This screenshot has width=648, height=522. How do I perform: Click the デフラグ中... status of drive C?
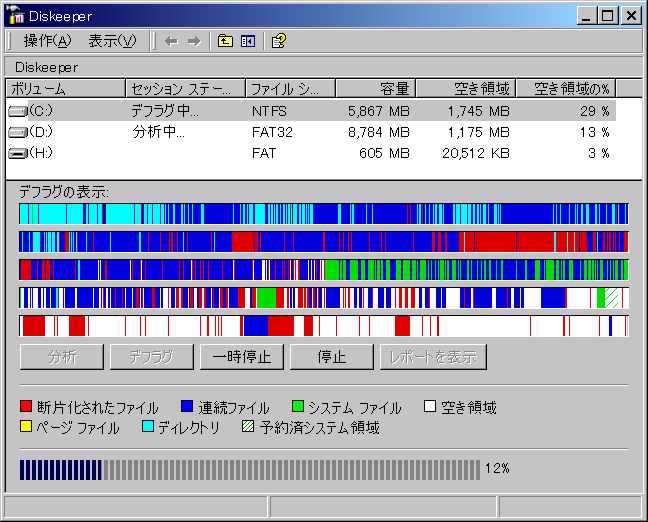coord(164,111)
